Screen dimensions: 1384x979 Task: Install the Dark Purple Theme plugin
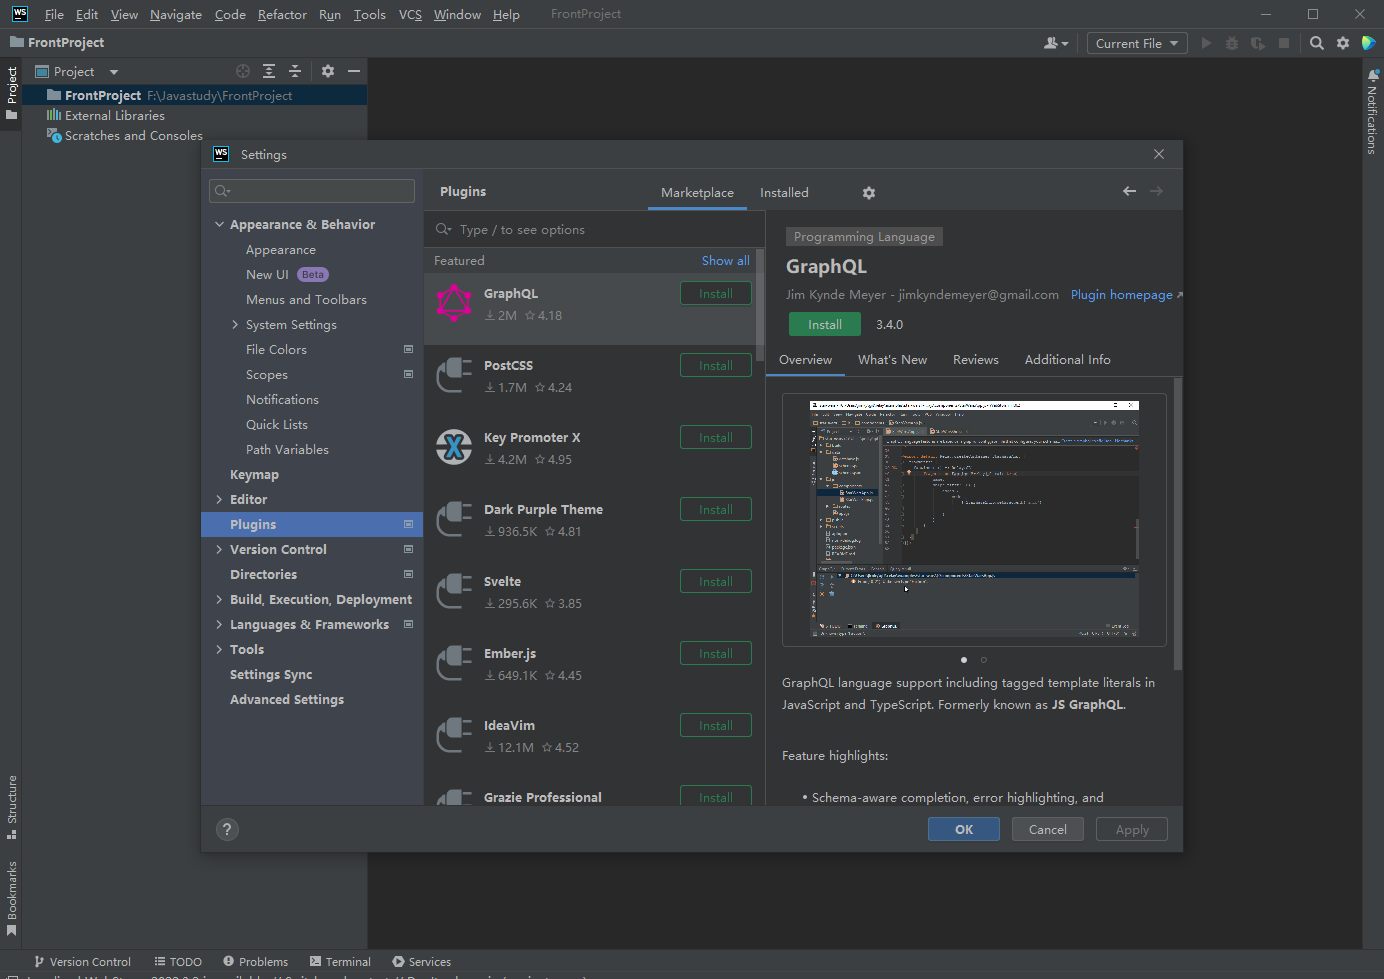pos(716,510)
